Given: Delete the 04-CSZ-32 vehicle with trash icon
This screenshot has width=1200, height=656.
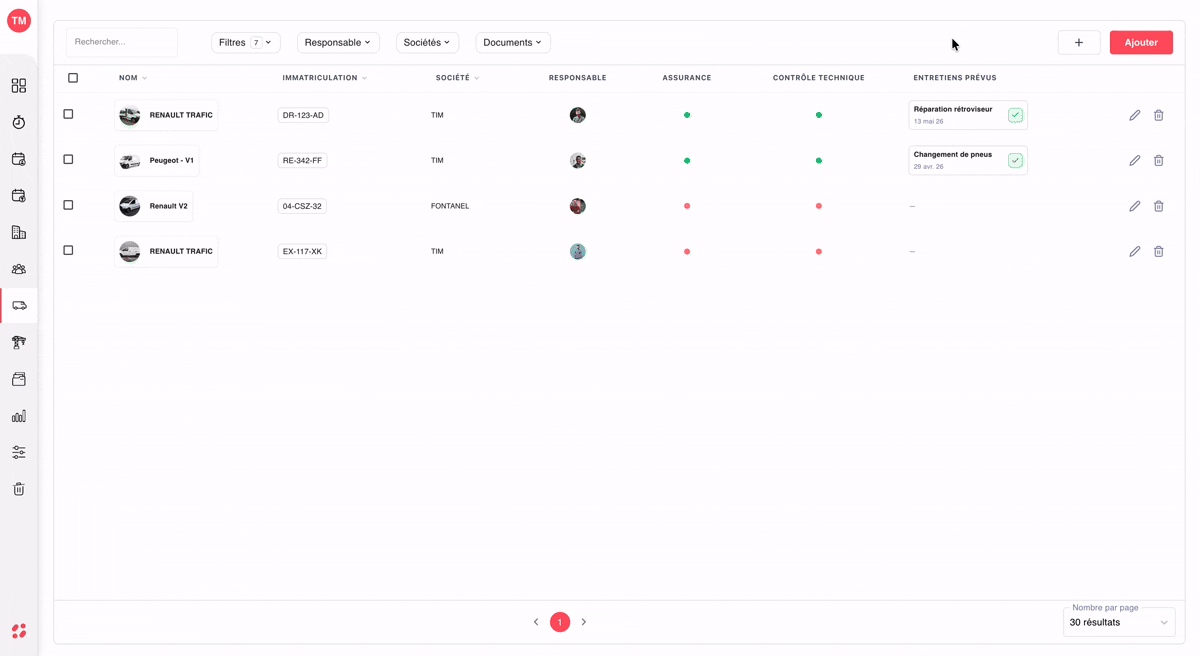Looking at the screenshot, I should 1158,206.
